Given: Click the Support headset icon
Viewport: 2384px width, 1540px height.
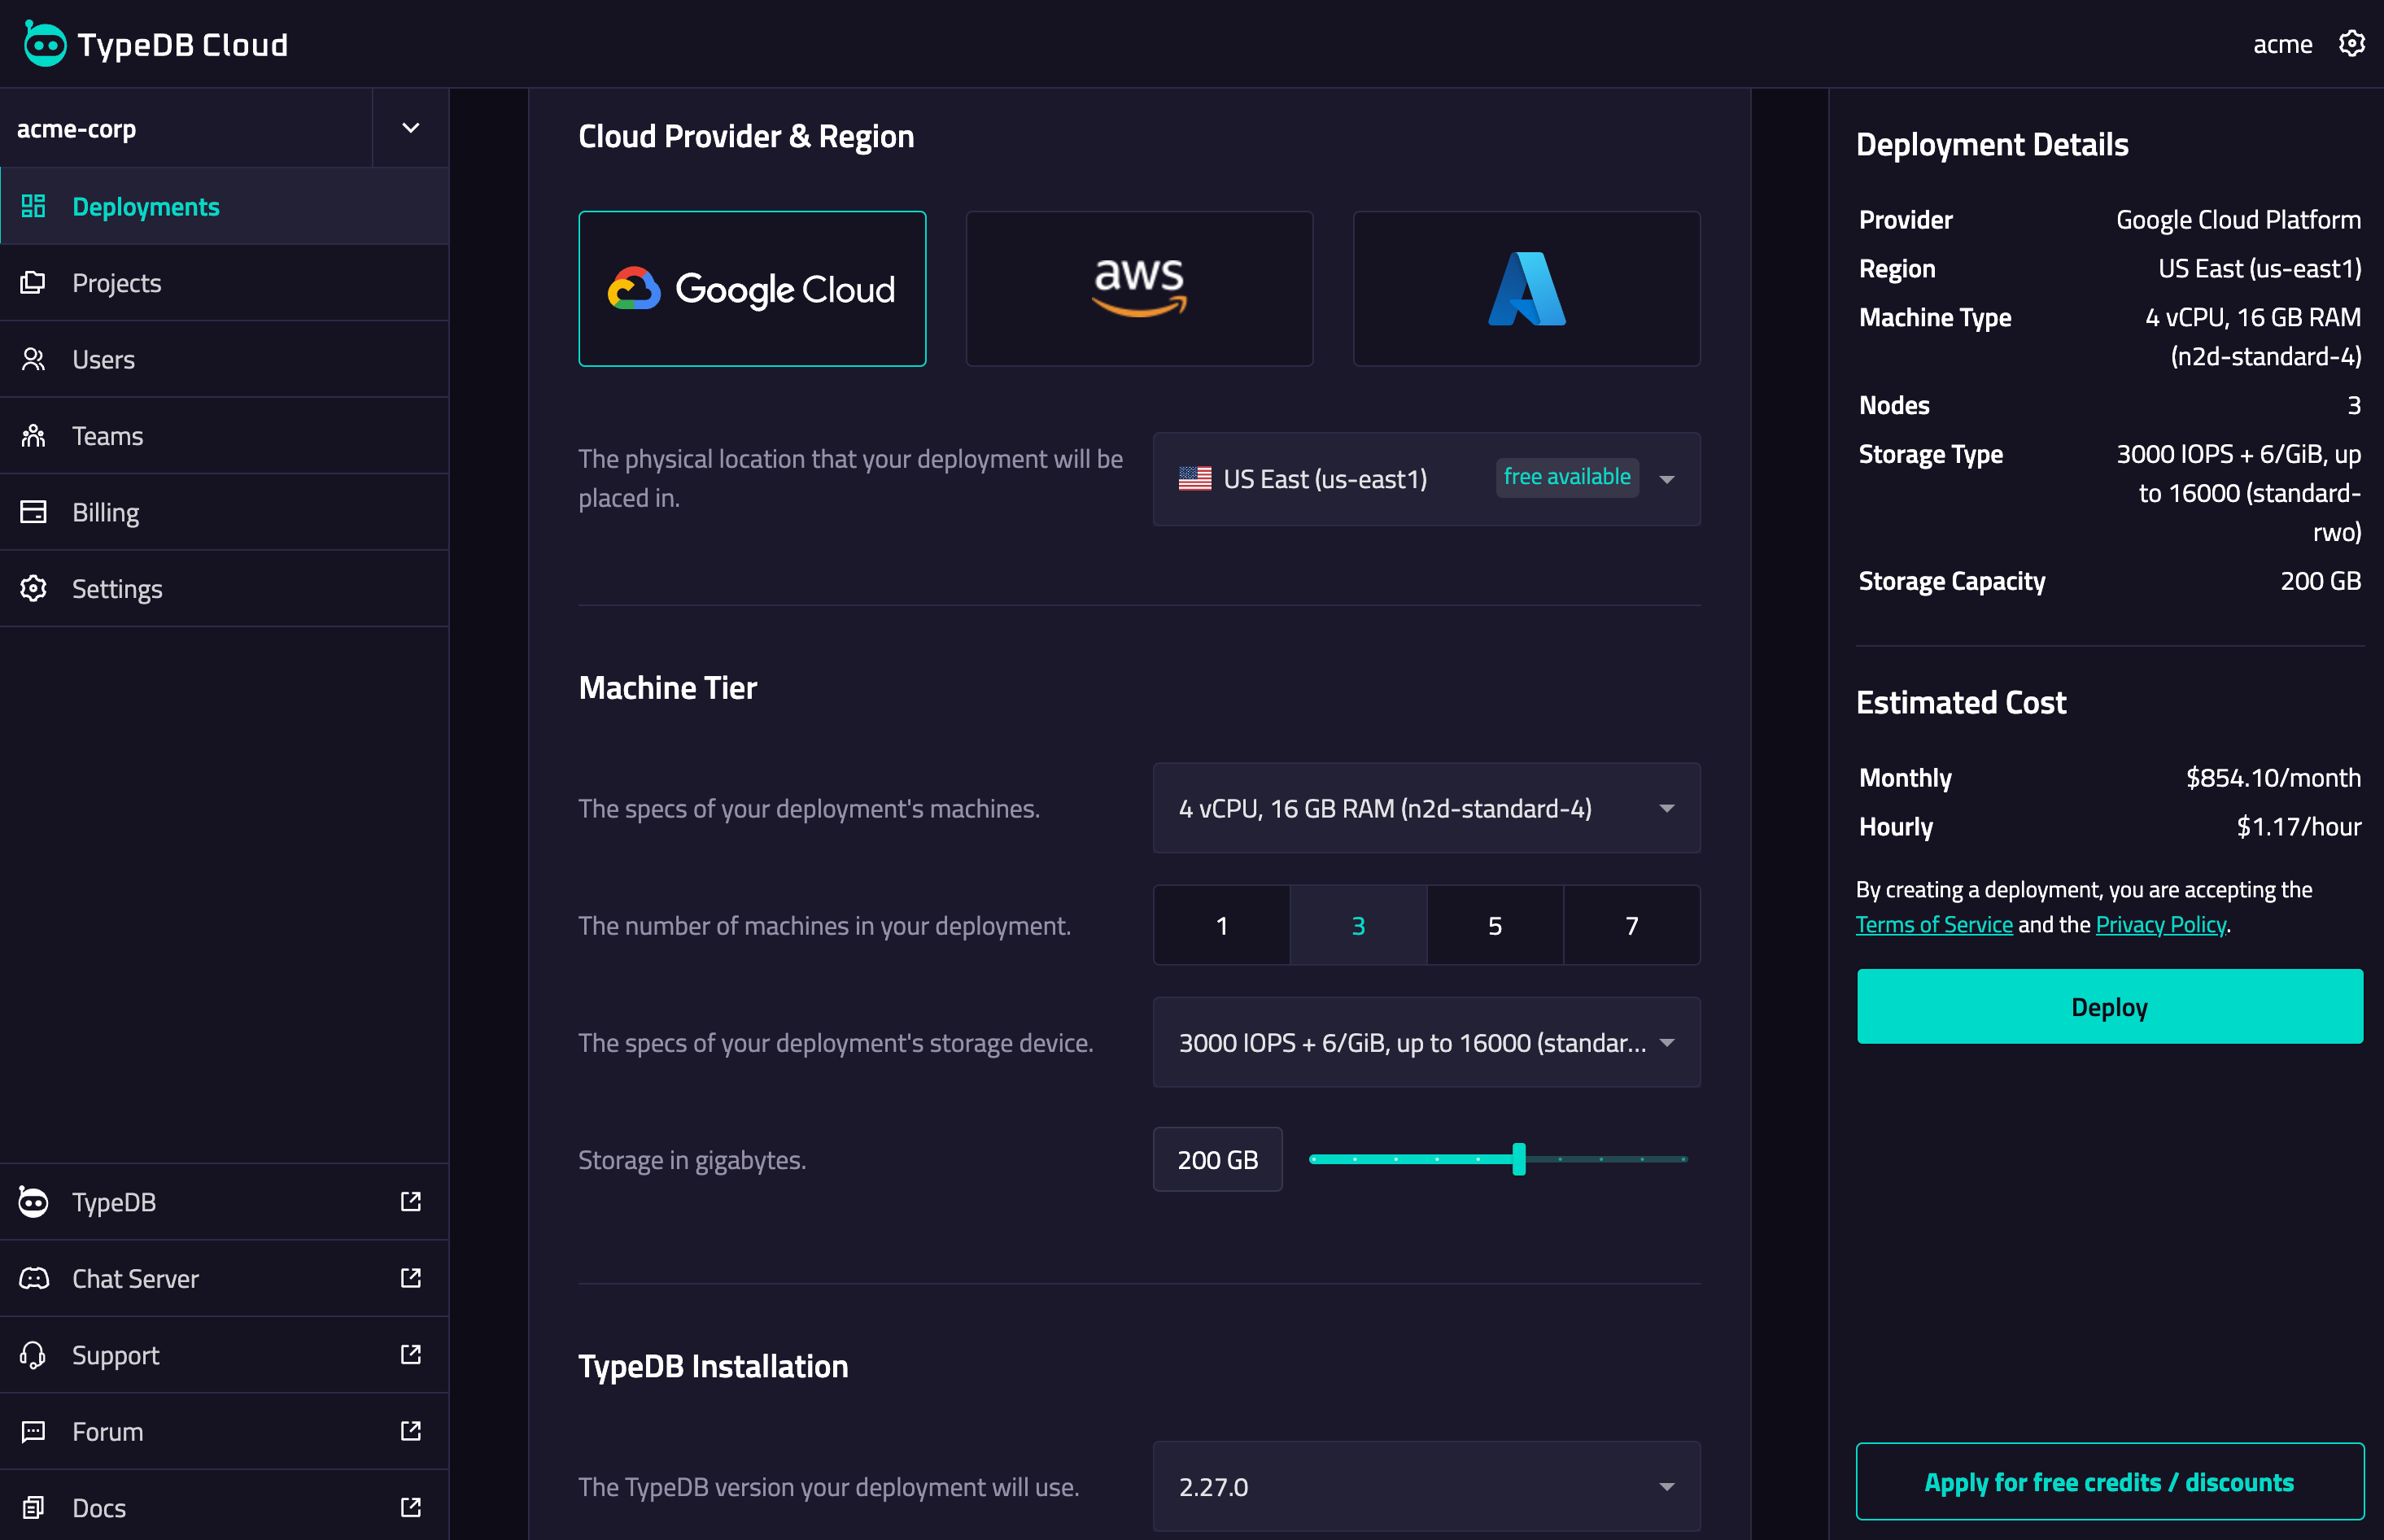Looking at the screenshot, I should tap(34, 1355).
